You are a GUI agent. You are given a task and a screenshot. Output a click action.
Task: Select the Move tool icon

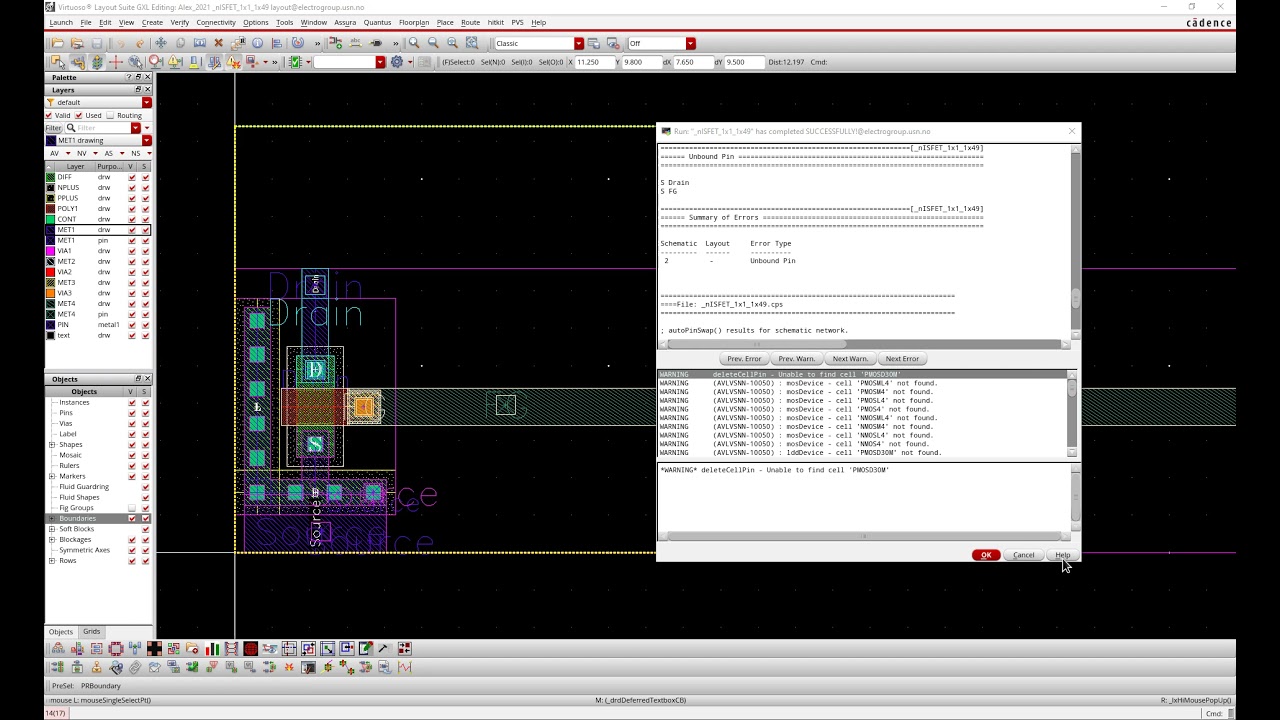(x=160, y=43)
